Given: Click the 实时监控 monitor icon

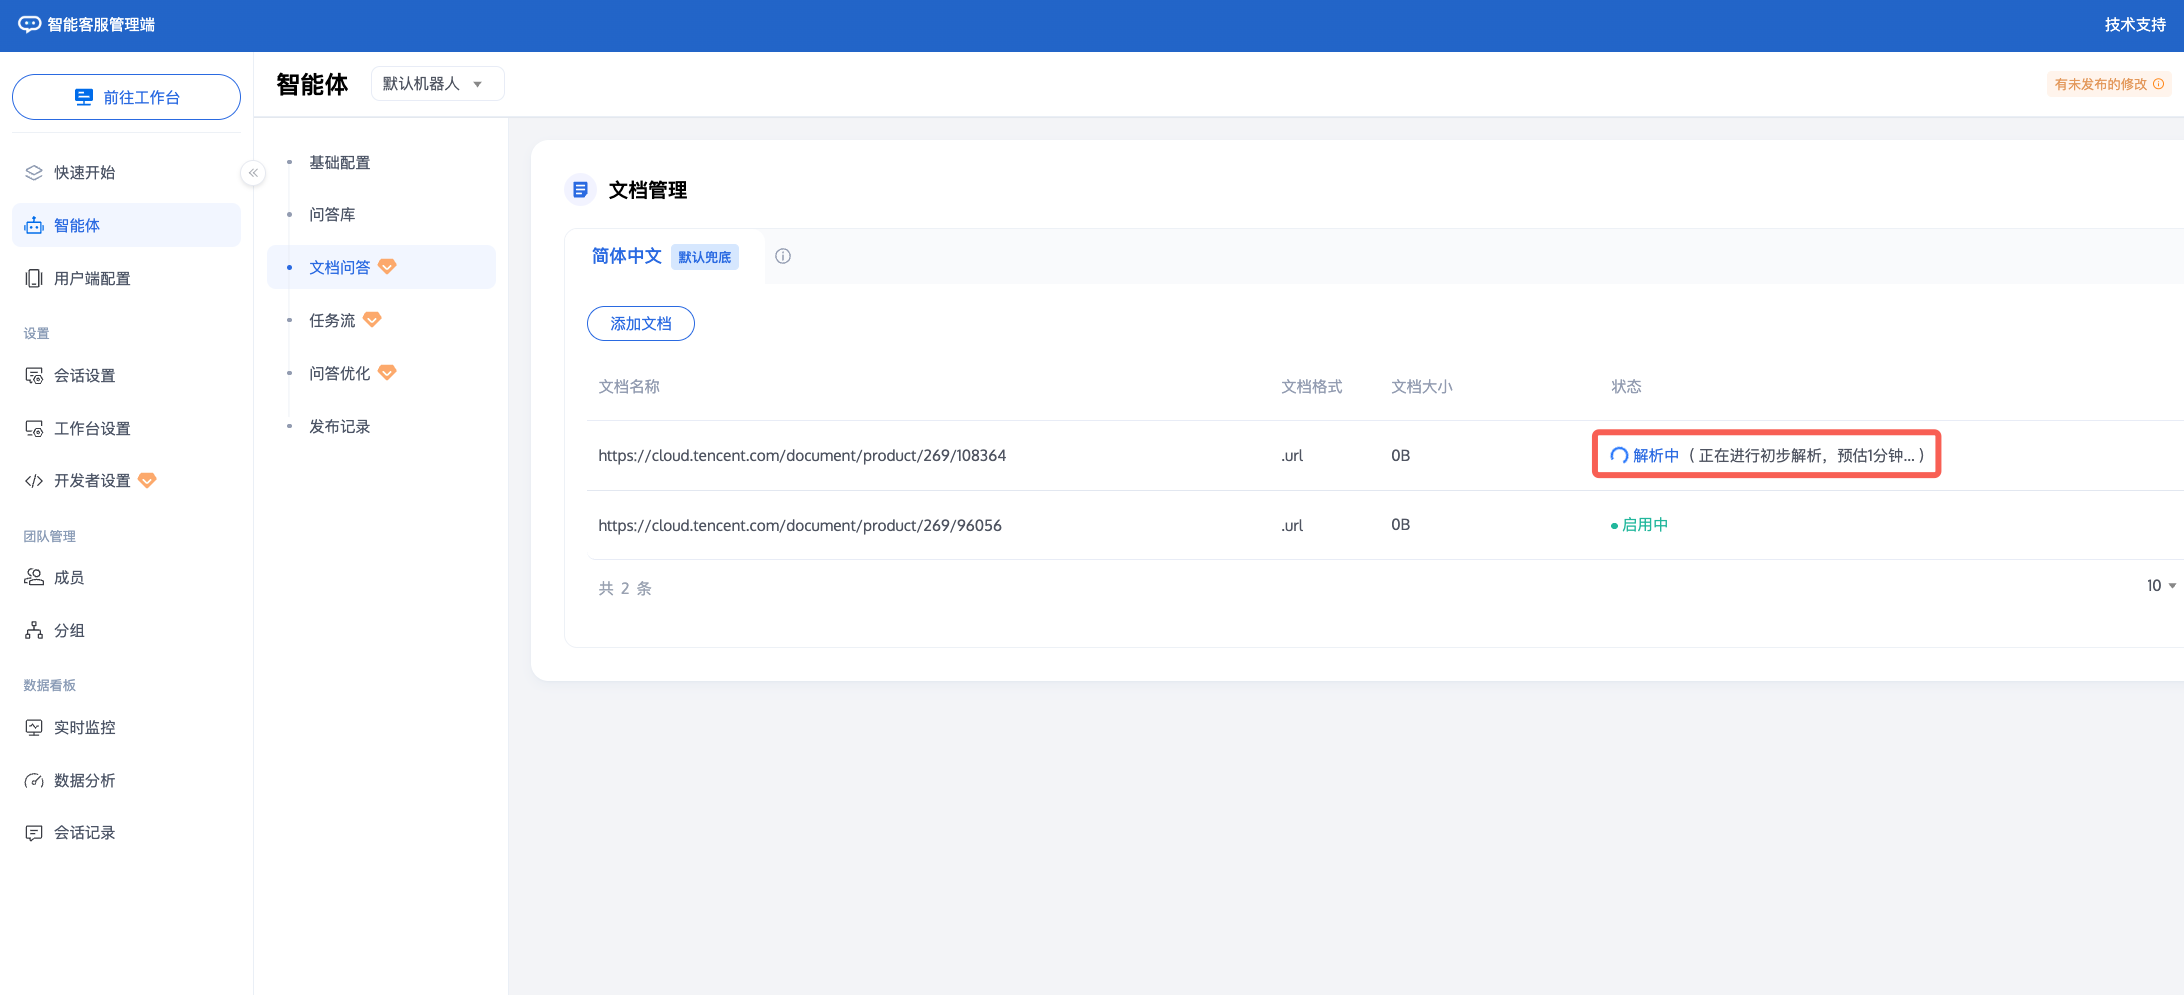Looking at the screenshot, I should [x=34, y=728].
